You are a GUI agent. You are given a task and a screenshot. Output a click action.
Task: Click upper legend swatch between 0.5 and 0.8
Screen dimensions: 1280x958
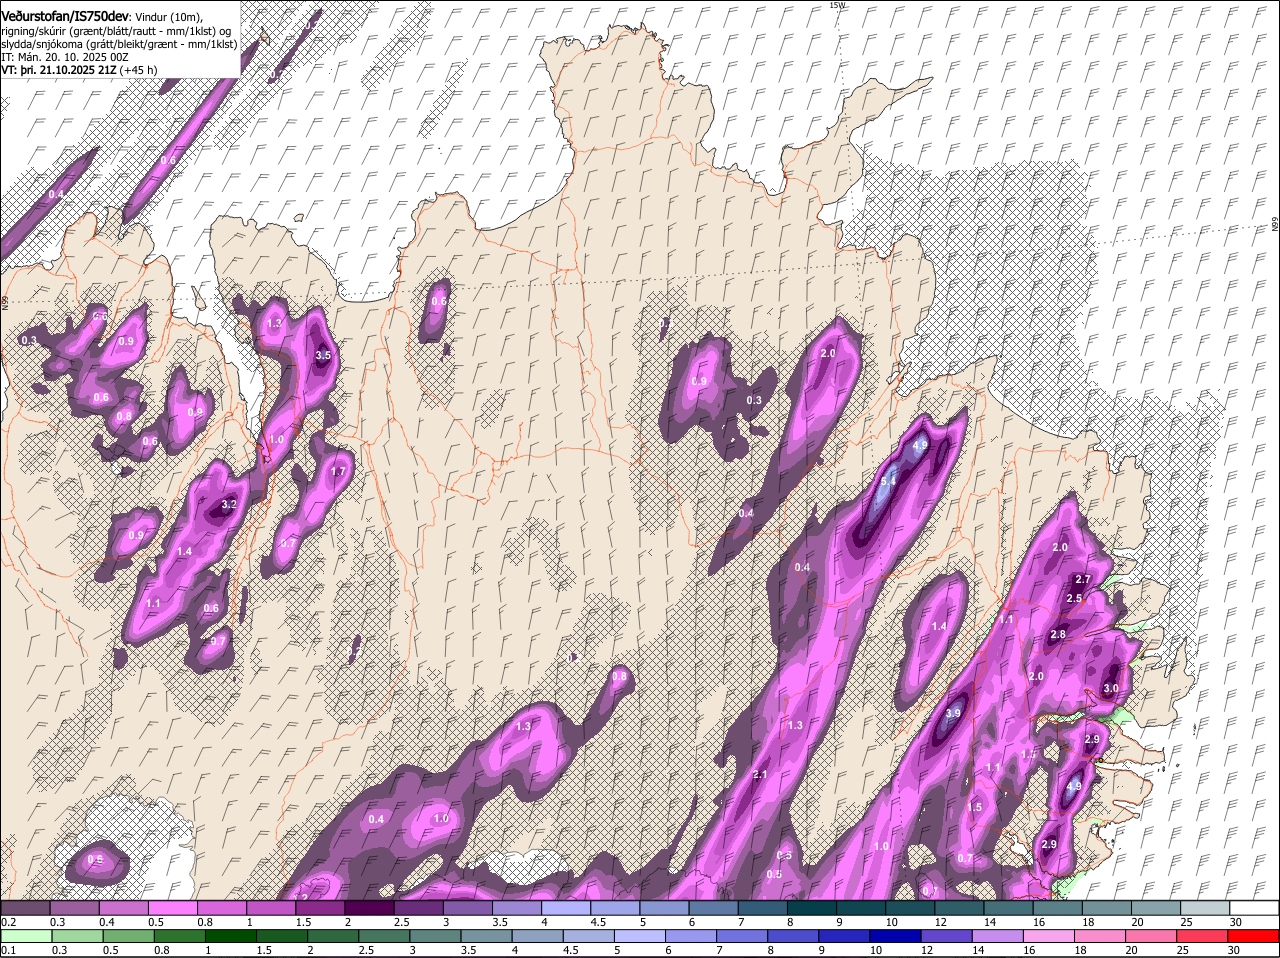(x=172, y=908)
